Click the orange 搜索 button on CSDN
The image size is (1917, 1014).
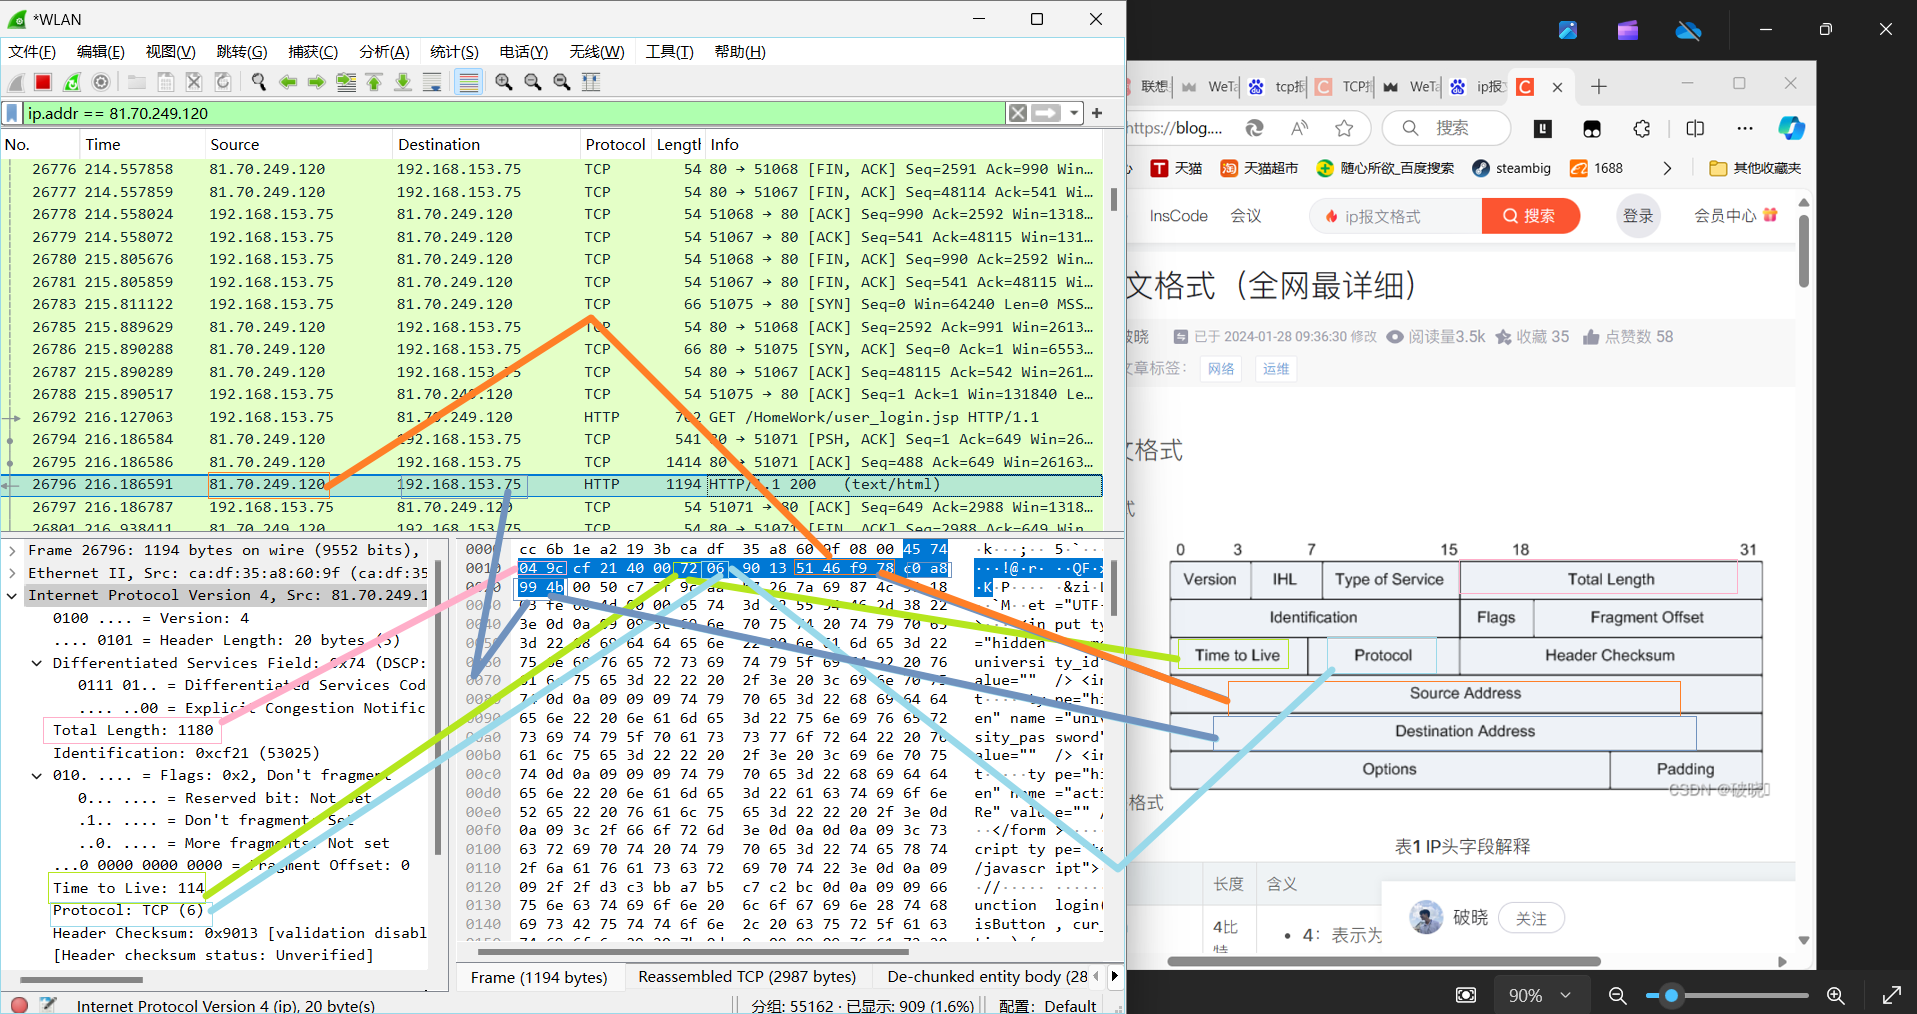(x=1530, y=216)
